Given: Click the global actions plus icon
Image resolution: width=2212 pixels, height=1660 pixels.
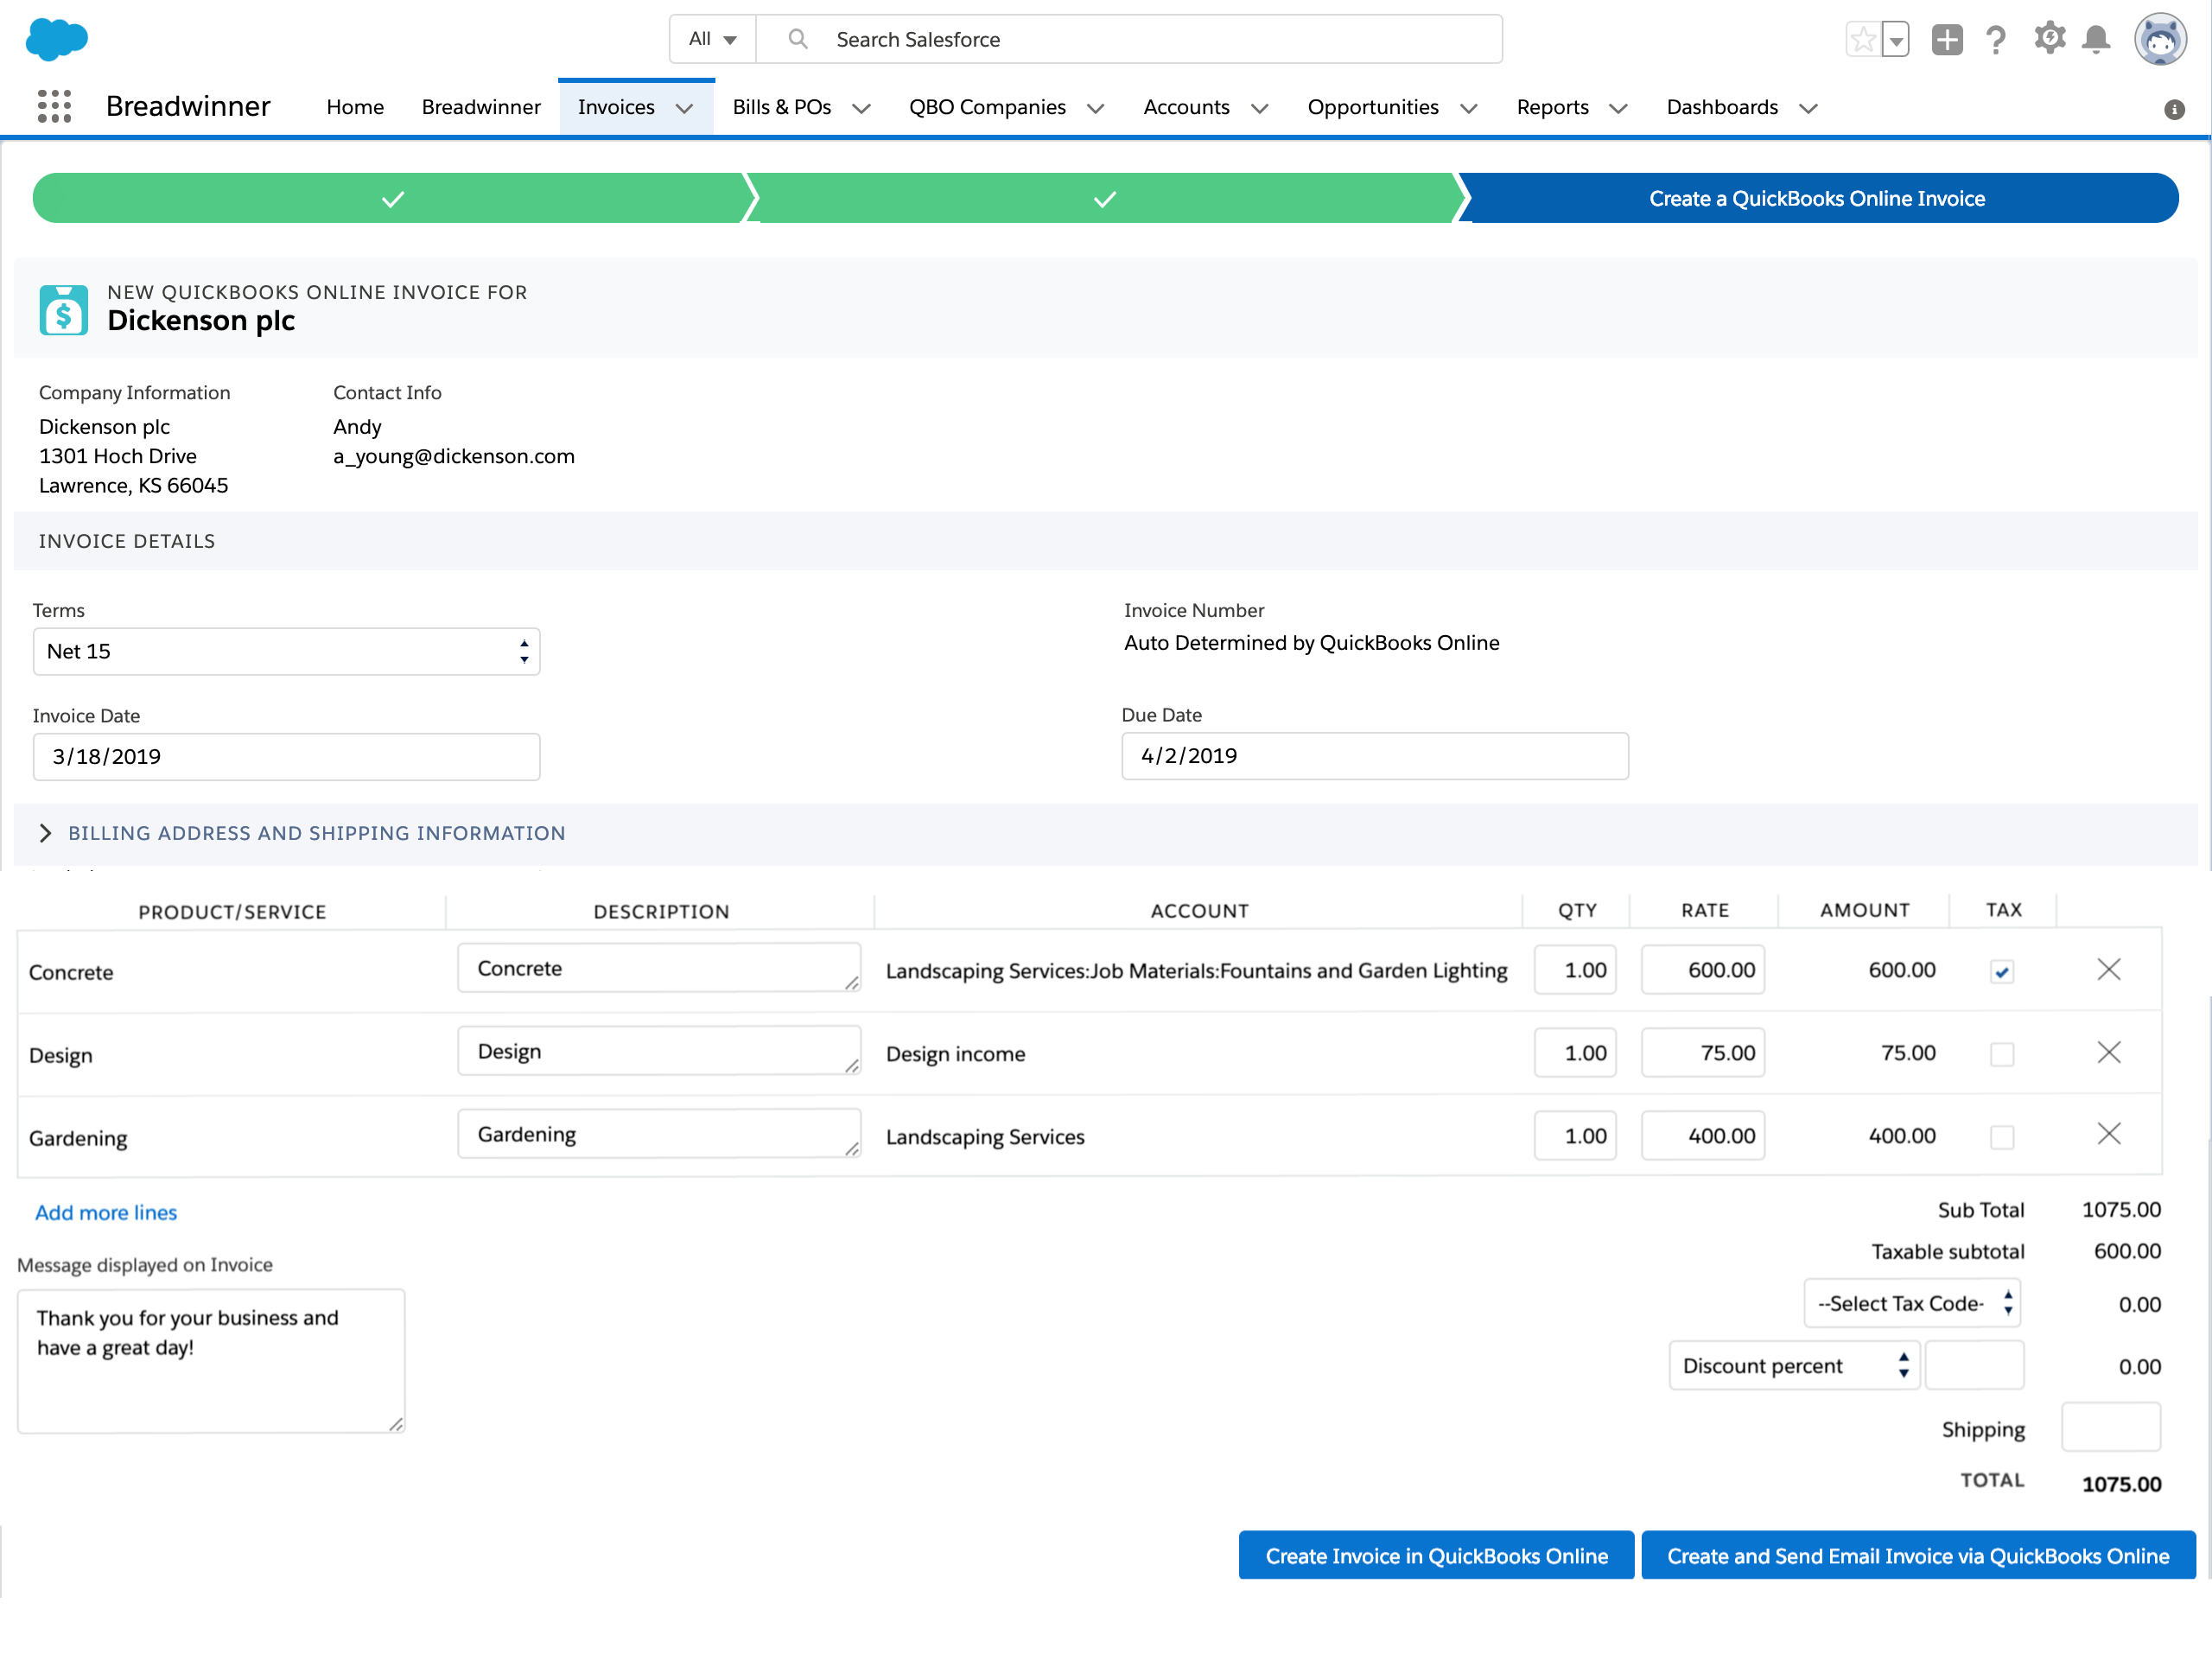Looking at the screenshot, I should [1946, 39].
